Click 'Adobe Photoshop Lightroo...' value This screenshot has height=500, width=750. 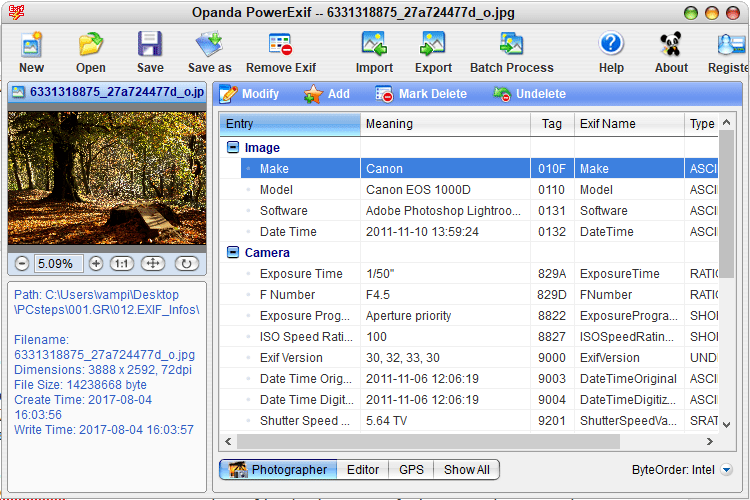443,211
